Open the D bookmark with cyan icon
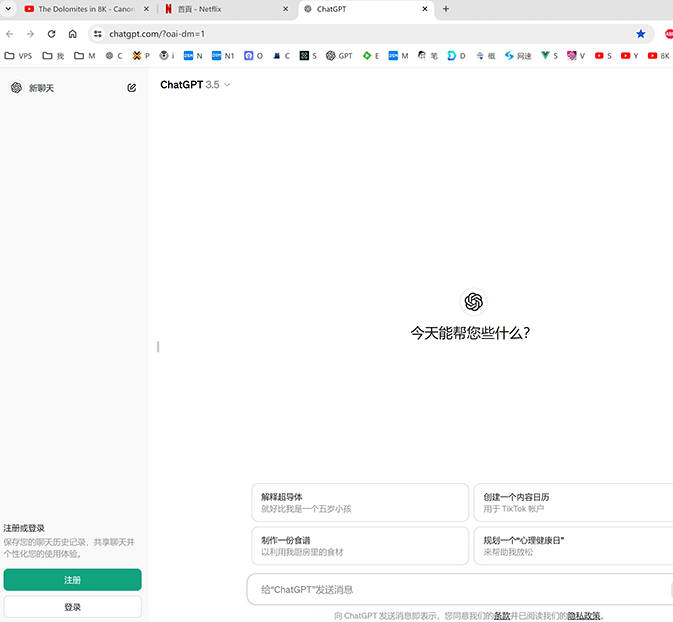Screen dimensions: 673x622 pyautogui.click(x=456, y=56)
